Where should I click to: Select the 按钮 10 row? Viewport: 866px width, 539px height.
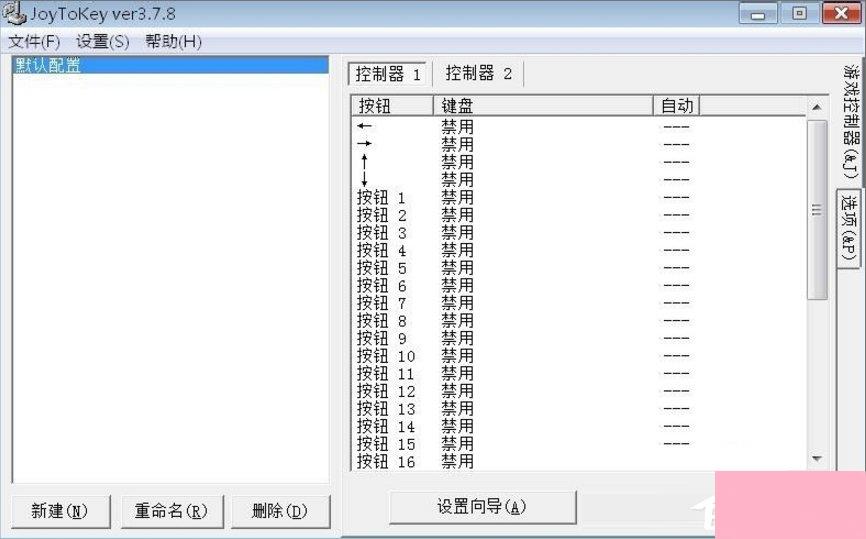578,356
